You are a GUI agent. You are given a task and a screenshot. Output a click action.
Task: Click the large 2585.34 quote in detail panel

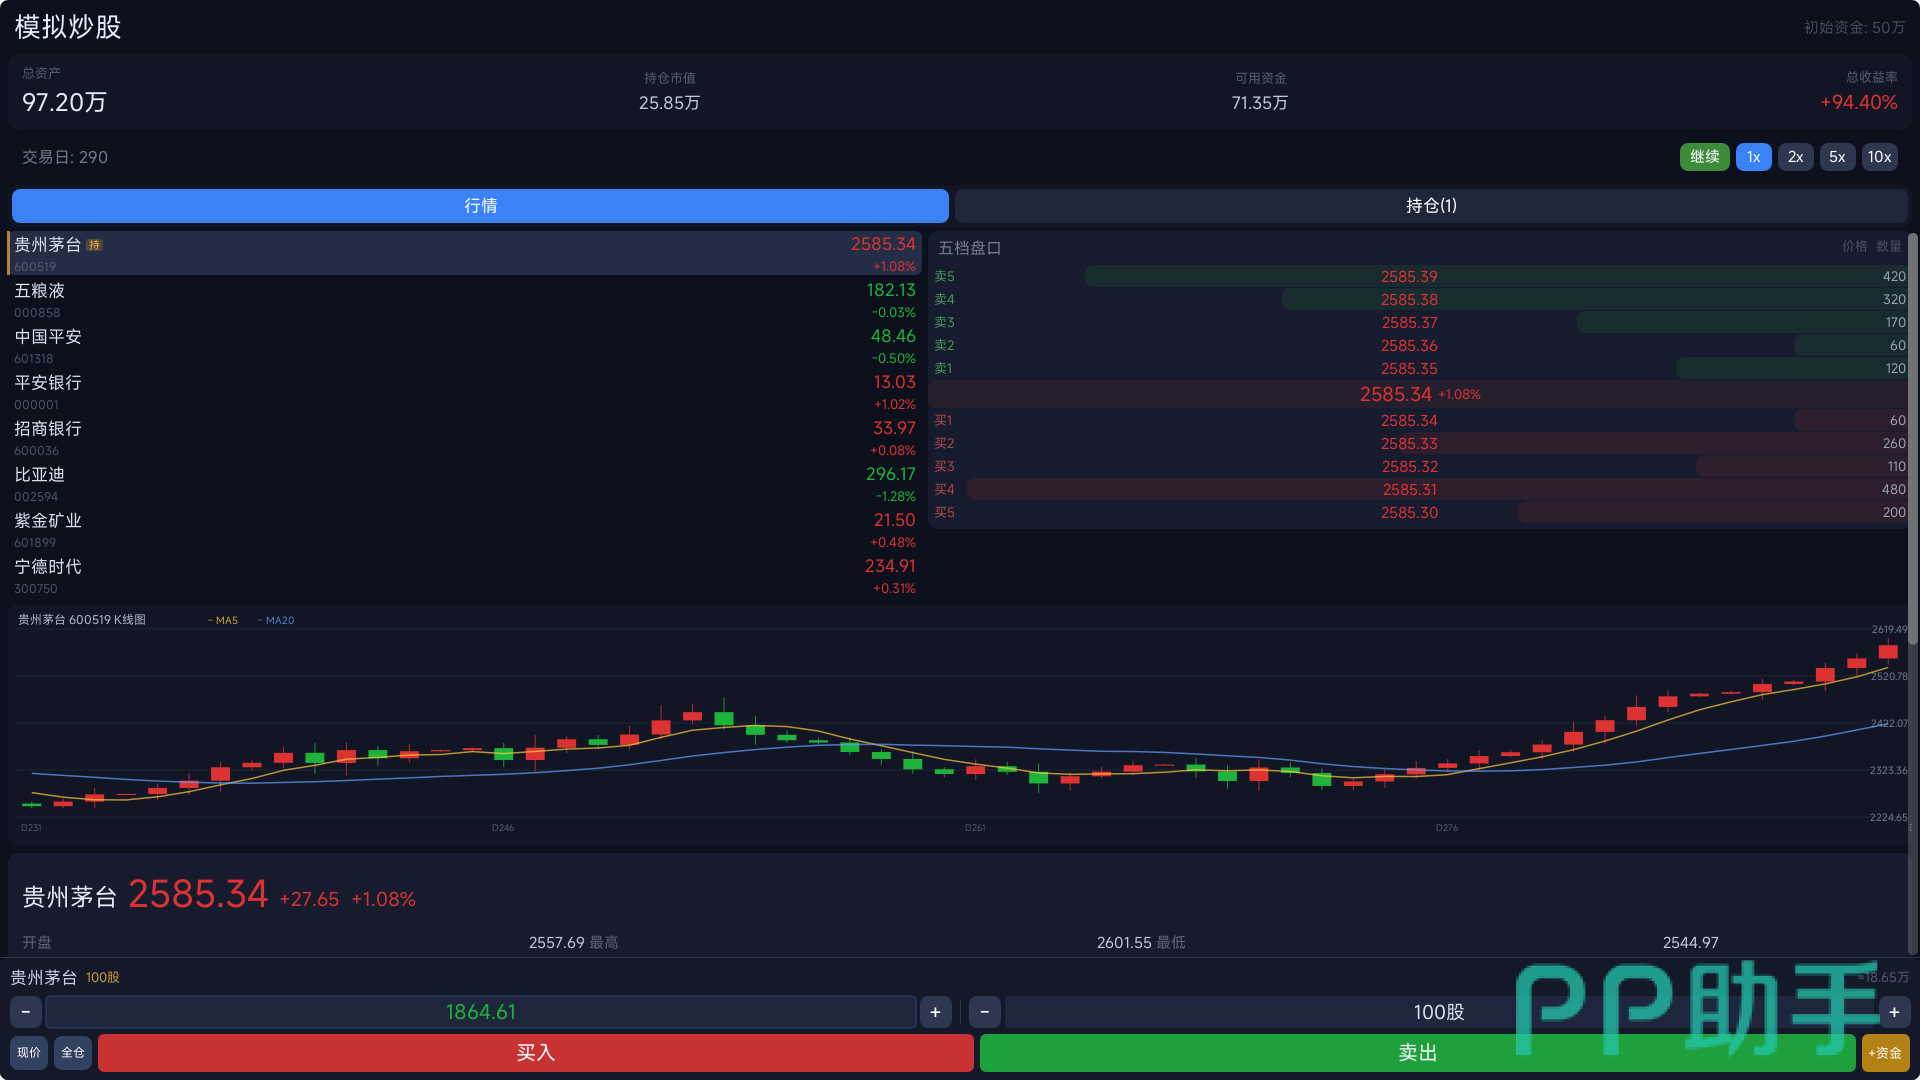(198, 894)
